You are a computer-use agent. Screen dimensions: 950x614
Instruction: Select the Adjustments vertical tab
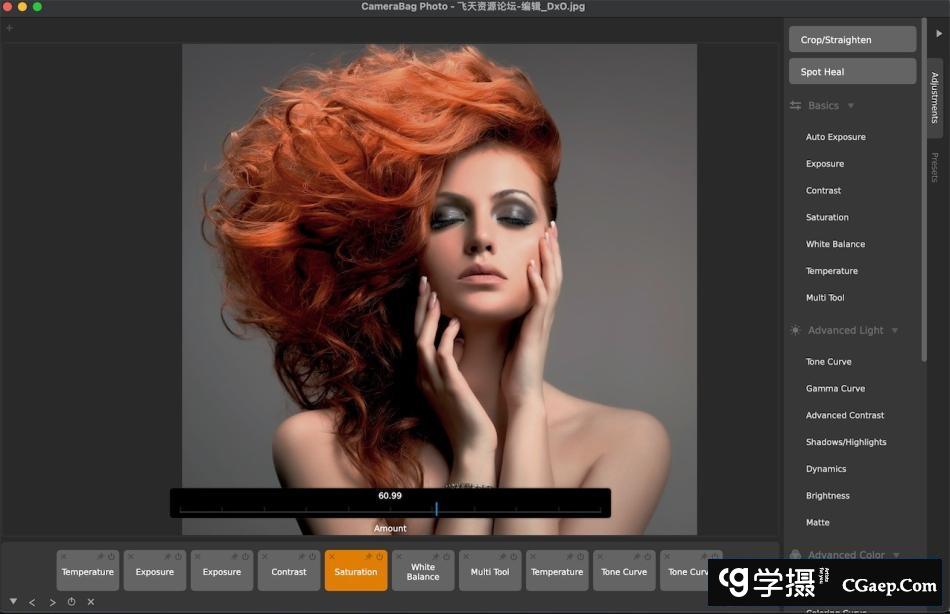[x=935, y=97]
